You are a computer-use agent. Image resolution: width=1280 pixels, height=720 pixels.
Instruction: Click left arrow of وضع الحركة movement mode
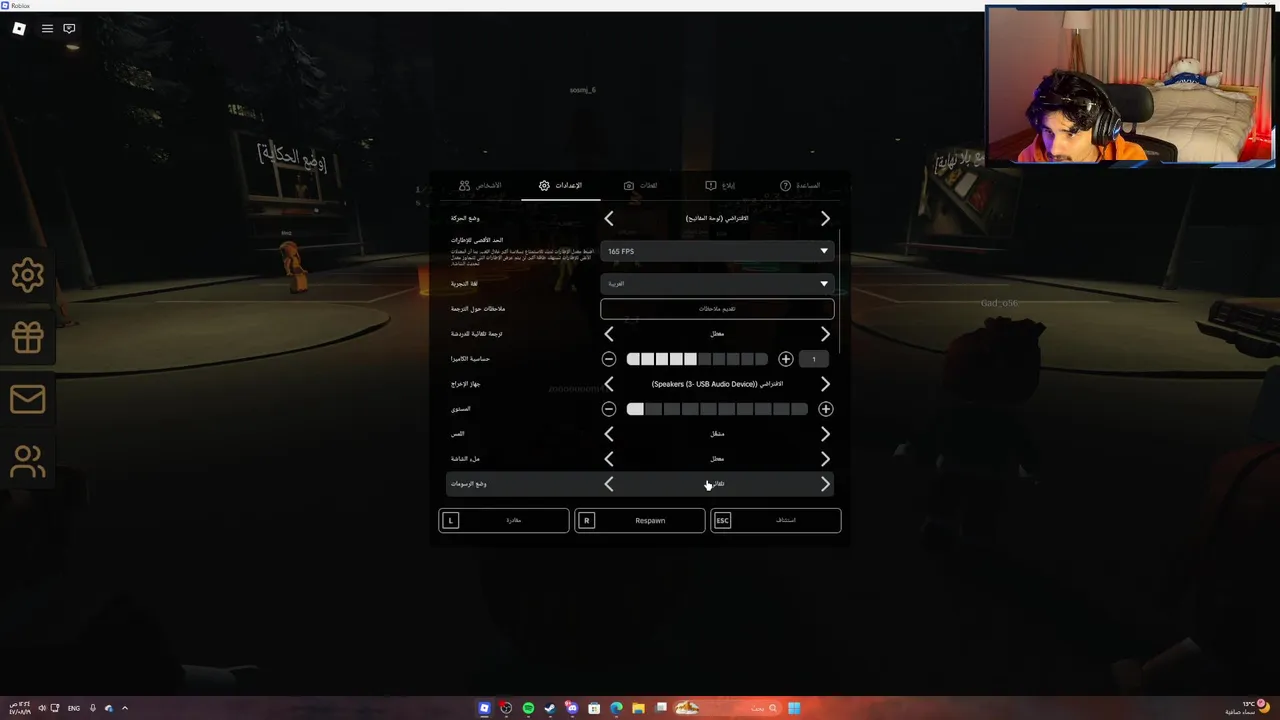click(609, 218)
